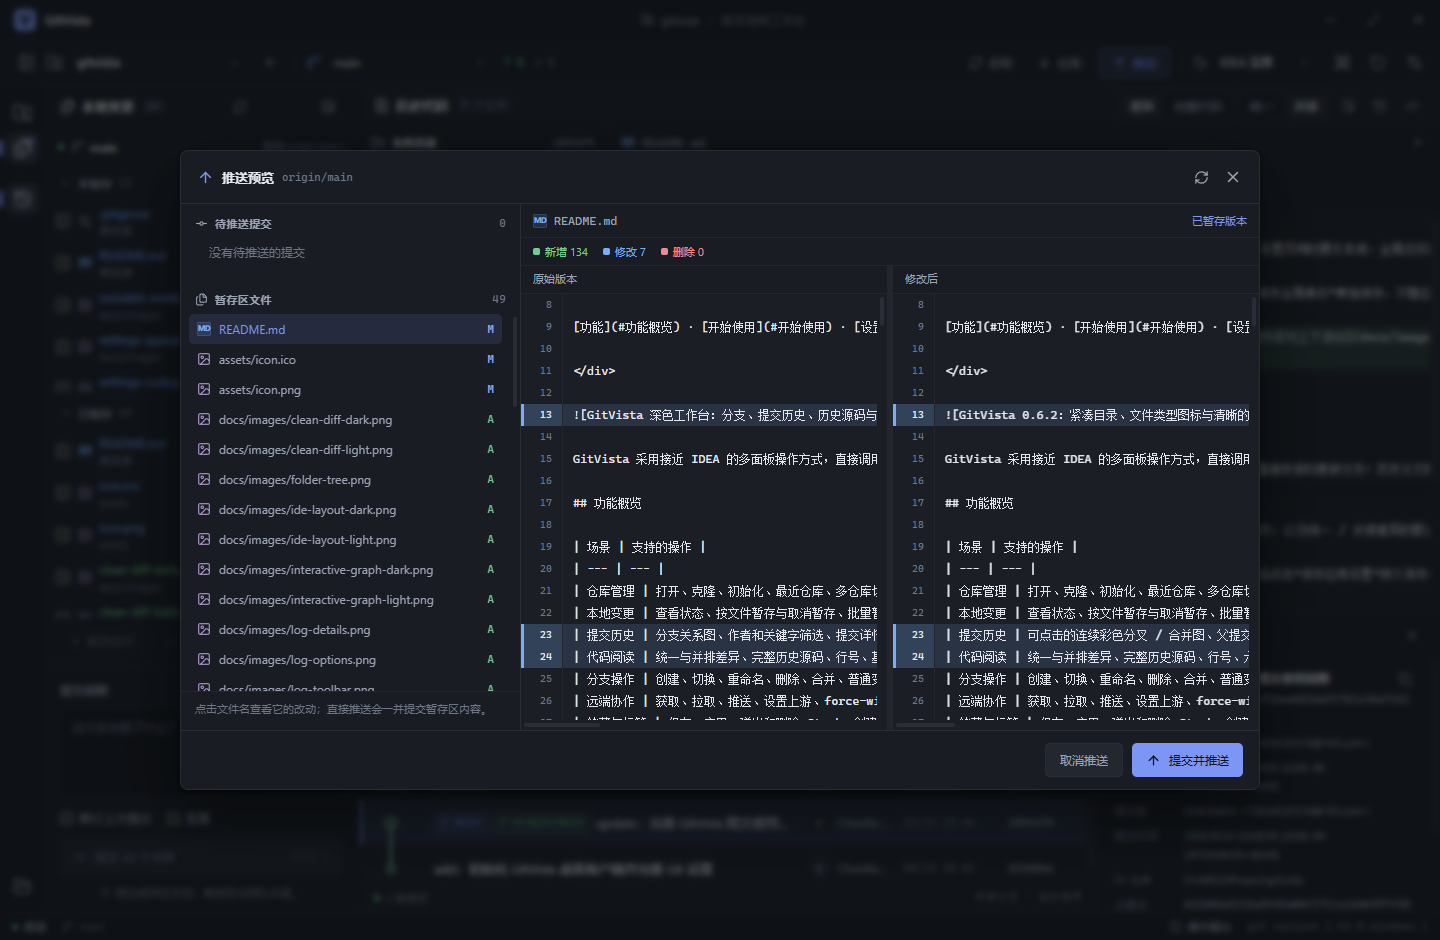Click the 没有待推送的提交 message

point(257,253)
